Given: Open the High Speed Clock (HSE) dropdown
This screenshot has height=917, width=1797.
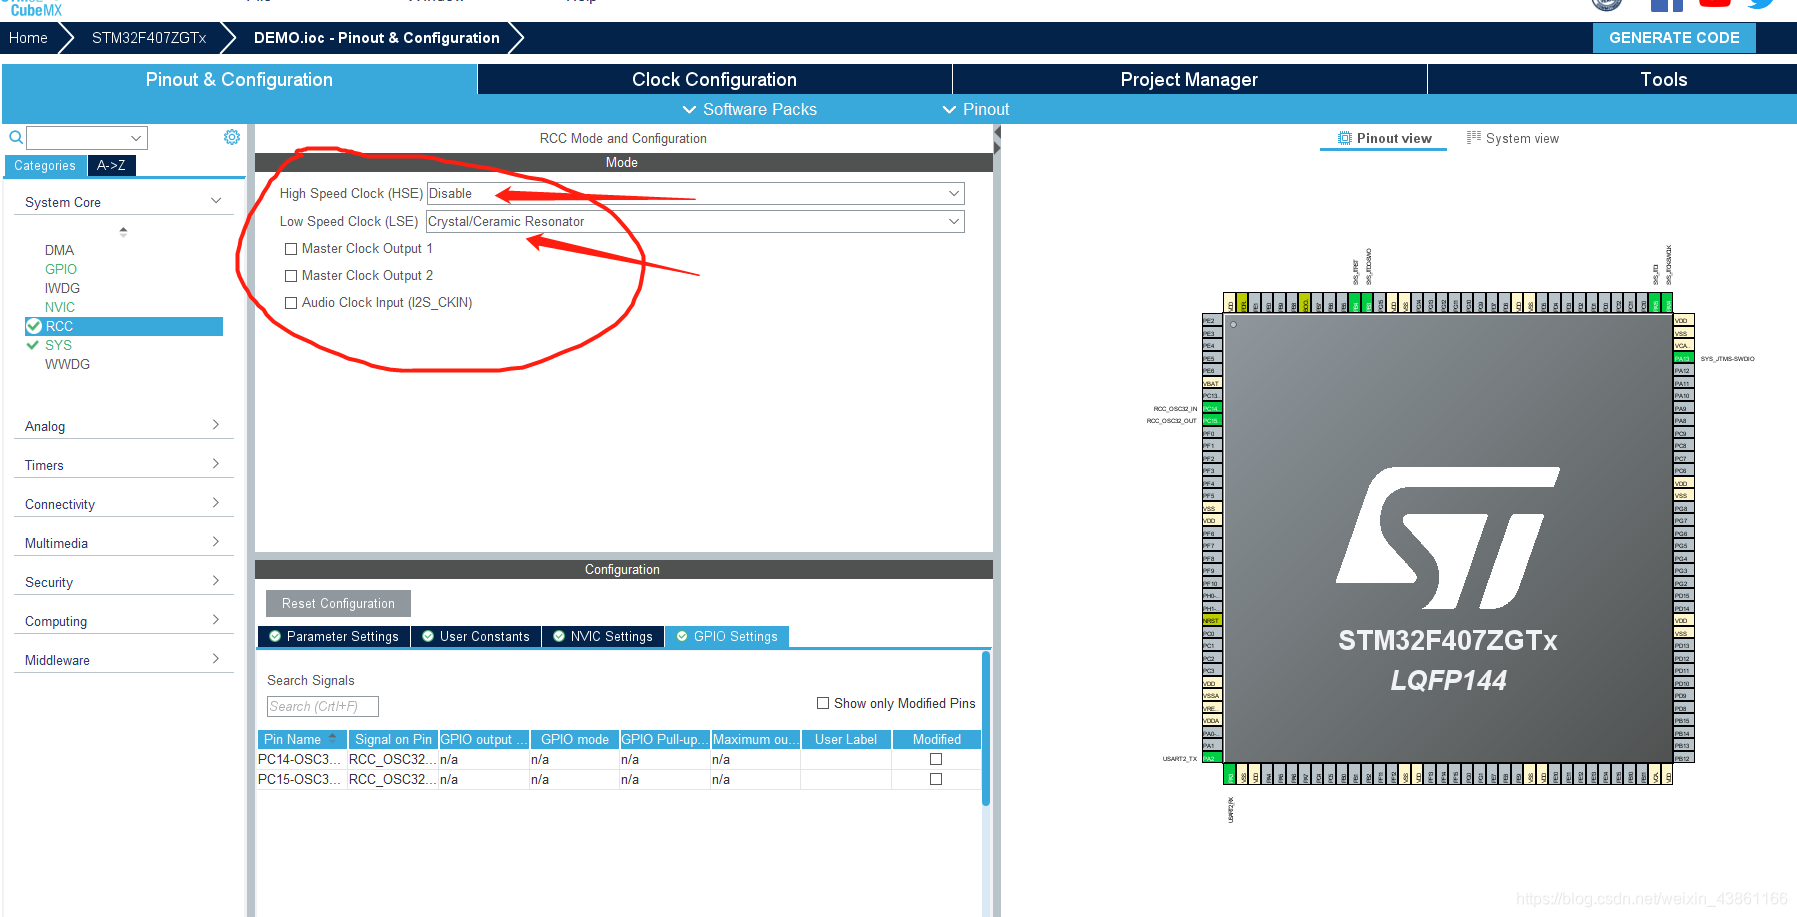Looking at the screenshot, I should [695, 193].
